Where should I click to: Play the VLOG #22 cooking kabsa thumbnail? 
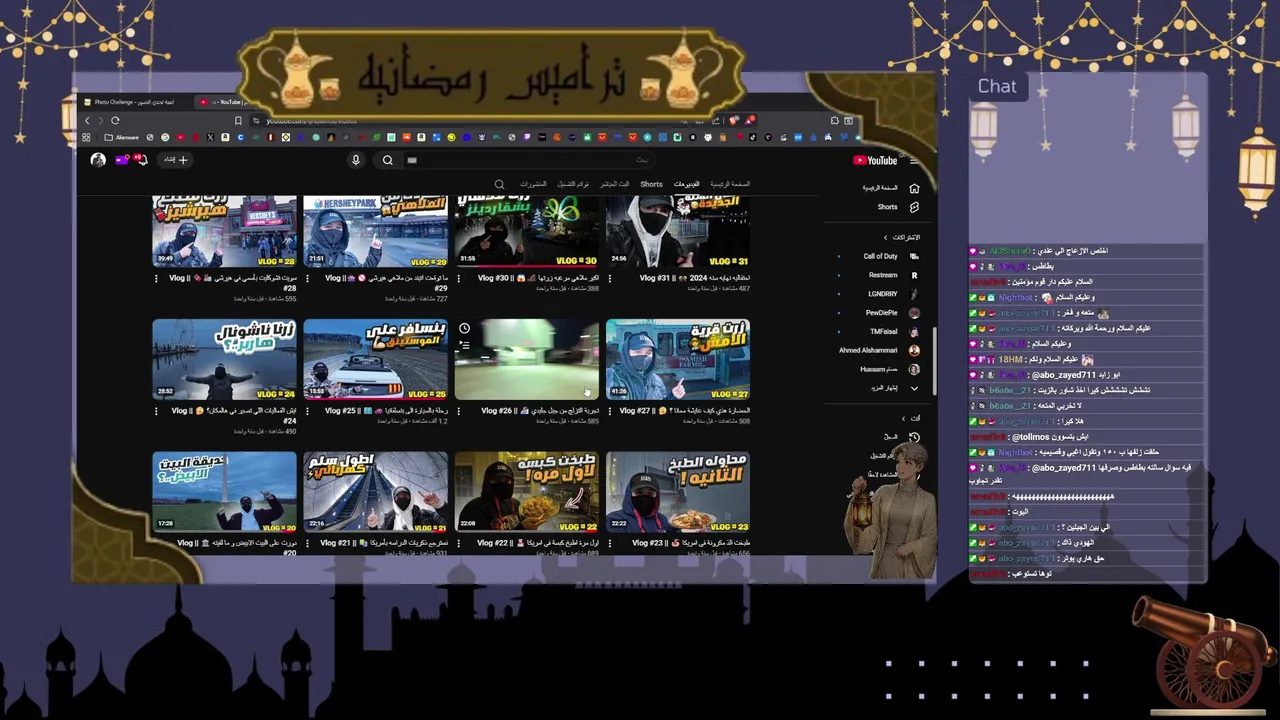(527, 492)
